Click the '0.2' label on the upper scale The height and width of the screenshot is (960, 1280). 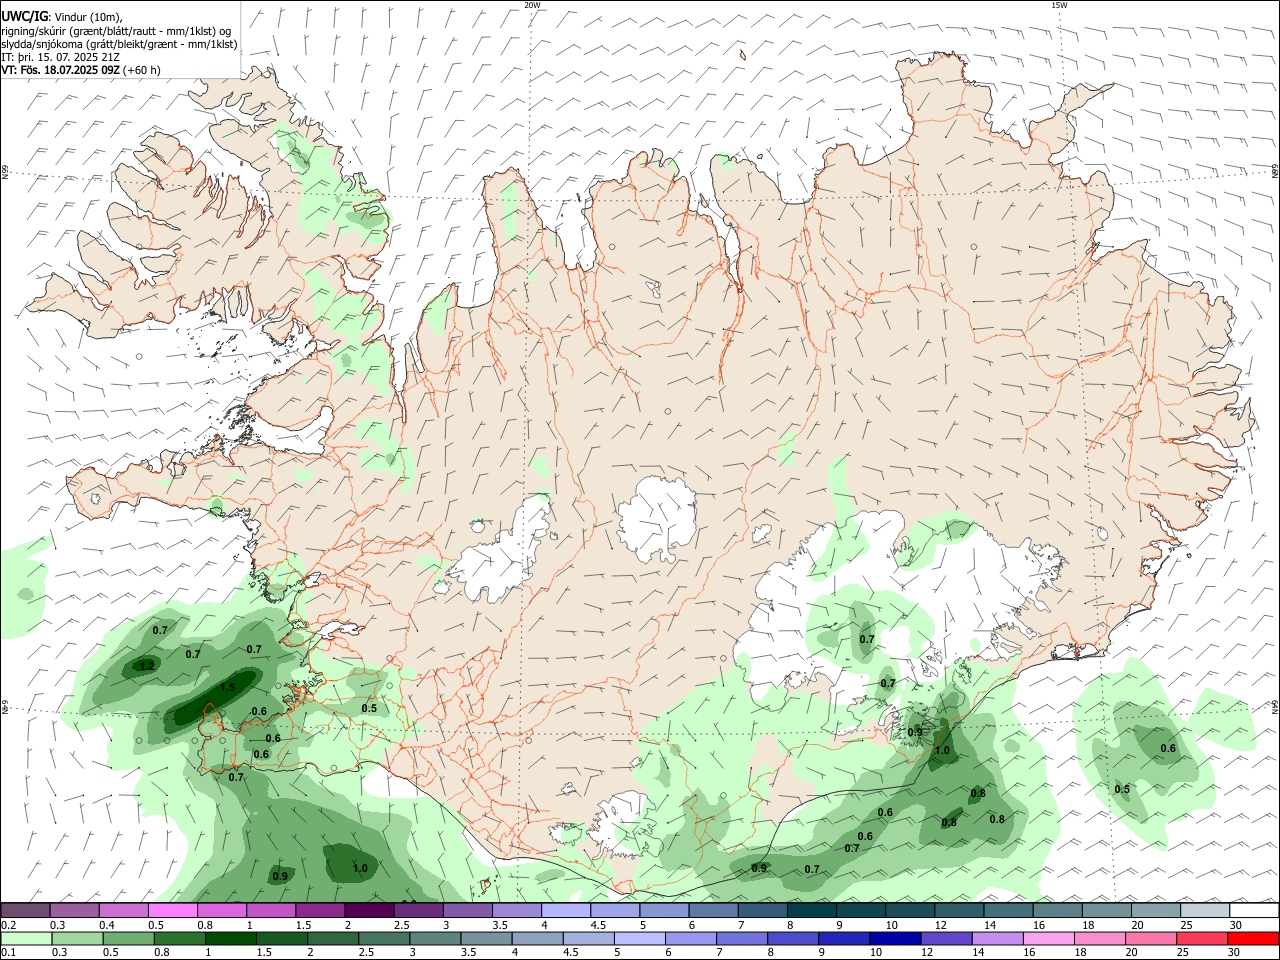pos(9,925)
